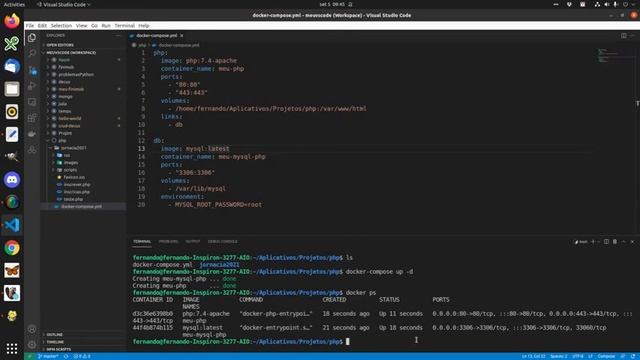
Task: Collapse the MEUVSCODE (WORKSPACE) section
Action: (x=82, y=53)
